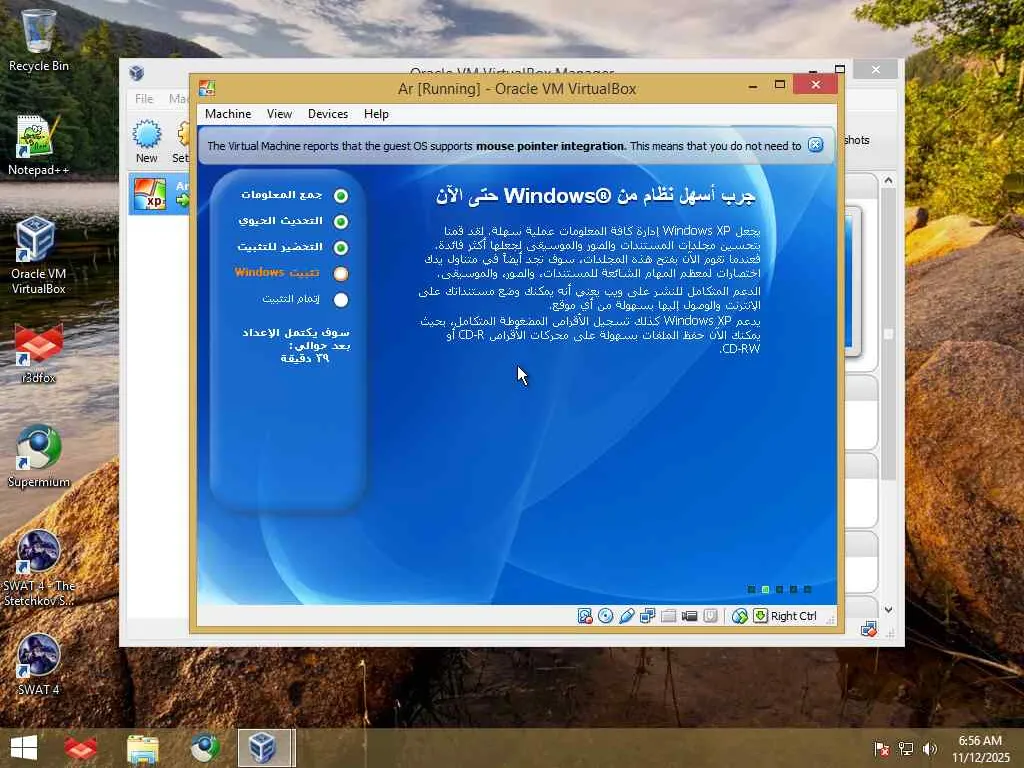Open Recycle Bin desktop icon
This screenshot has width=1024, height=768.
[39, 40]
